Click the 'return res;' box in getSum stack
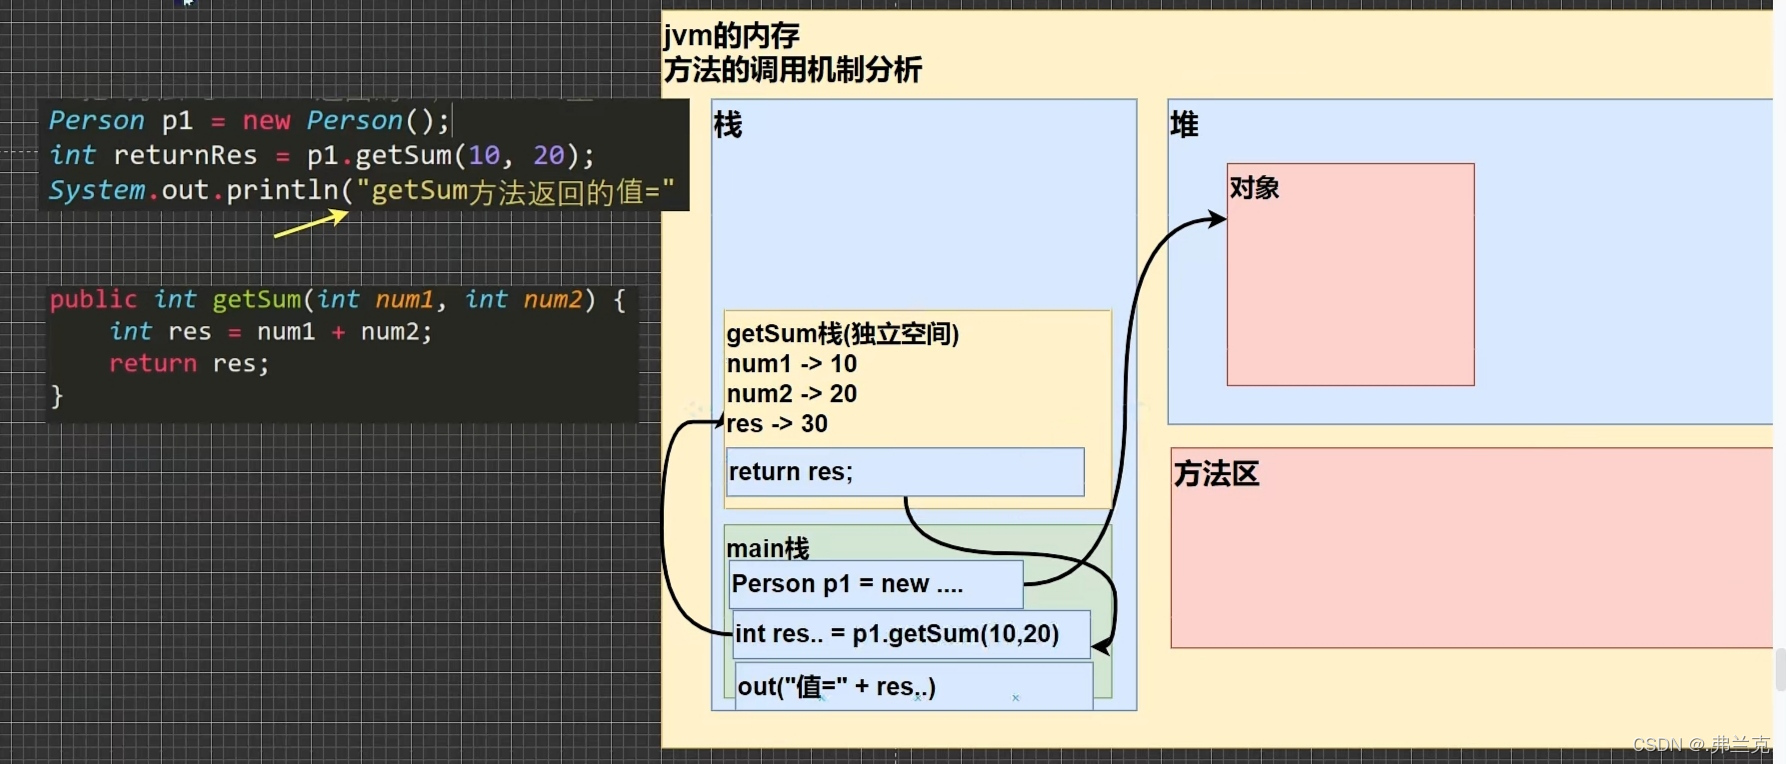 click(905, 472)
